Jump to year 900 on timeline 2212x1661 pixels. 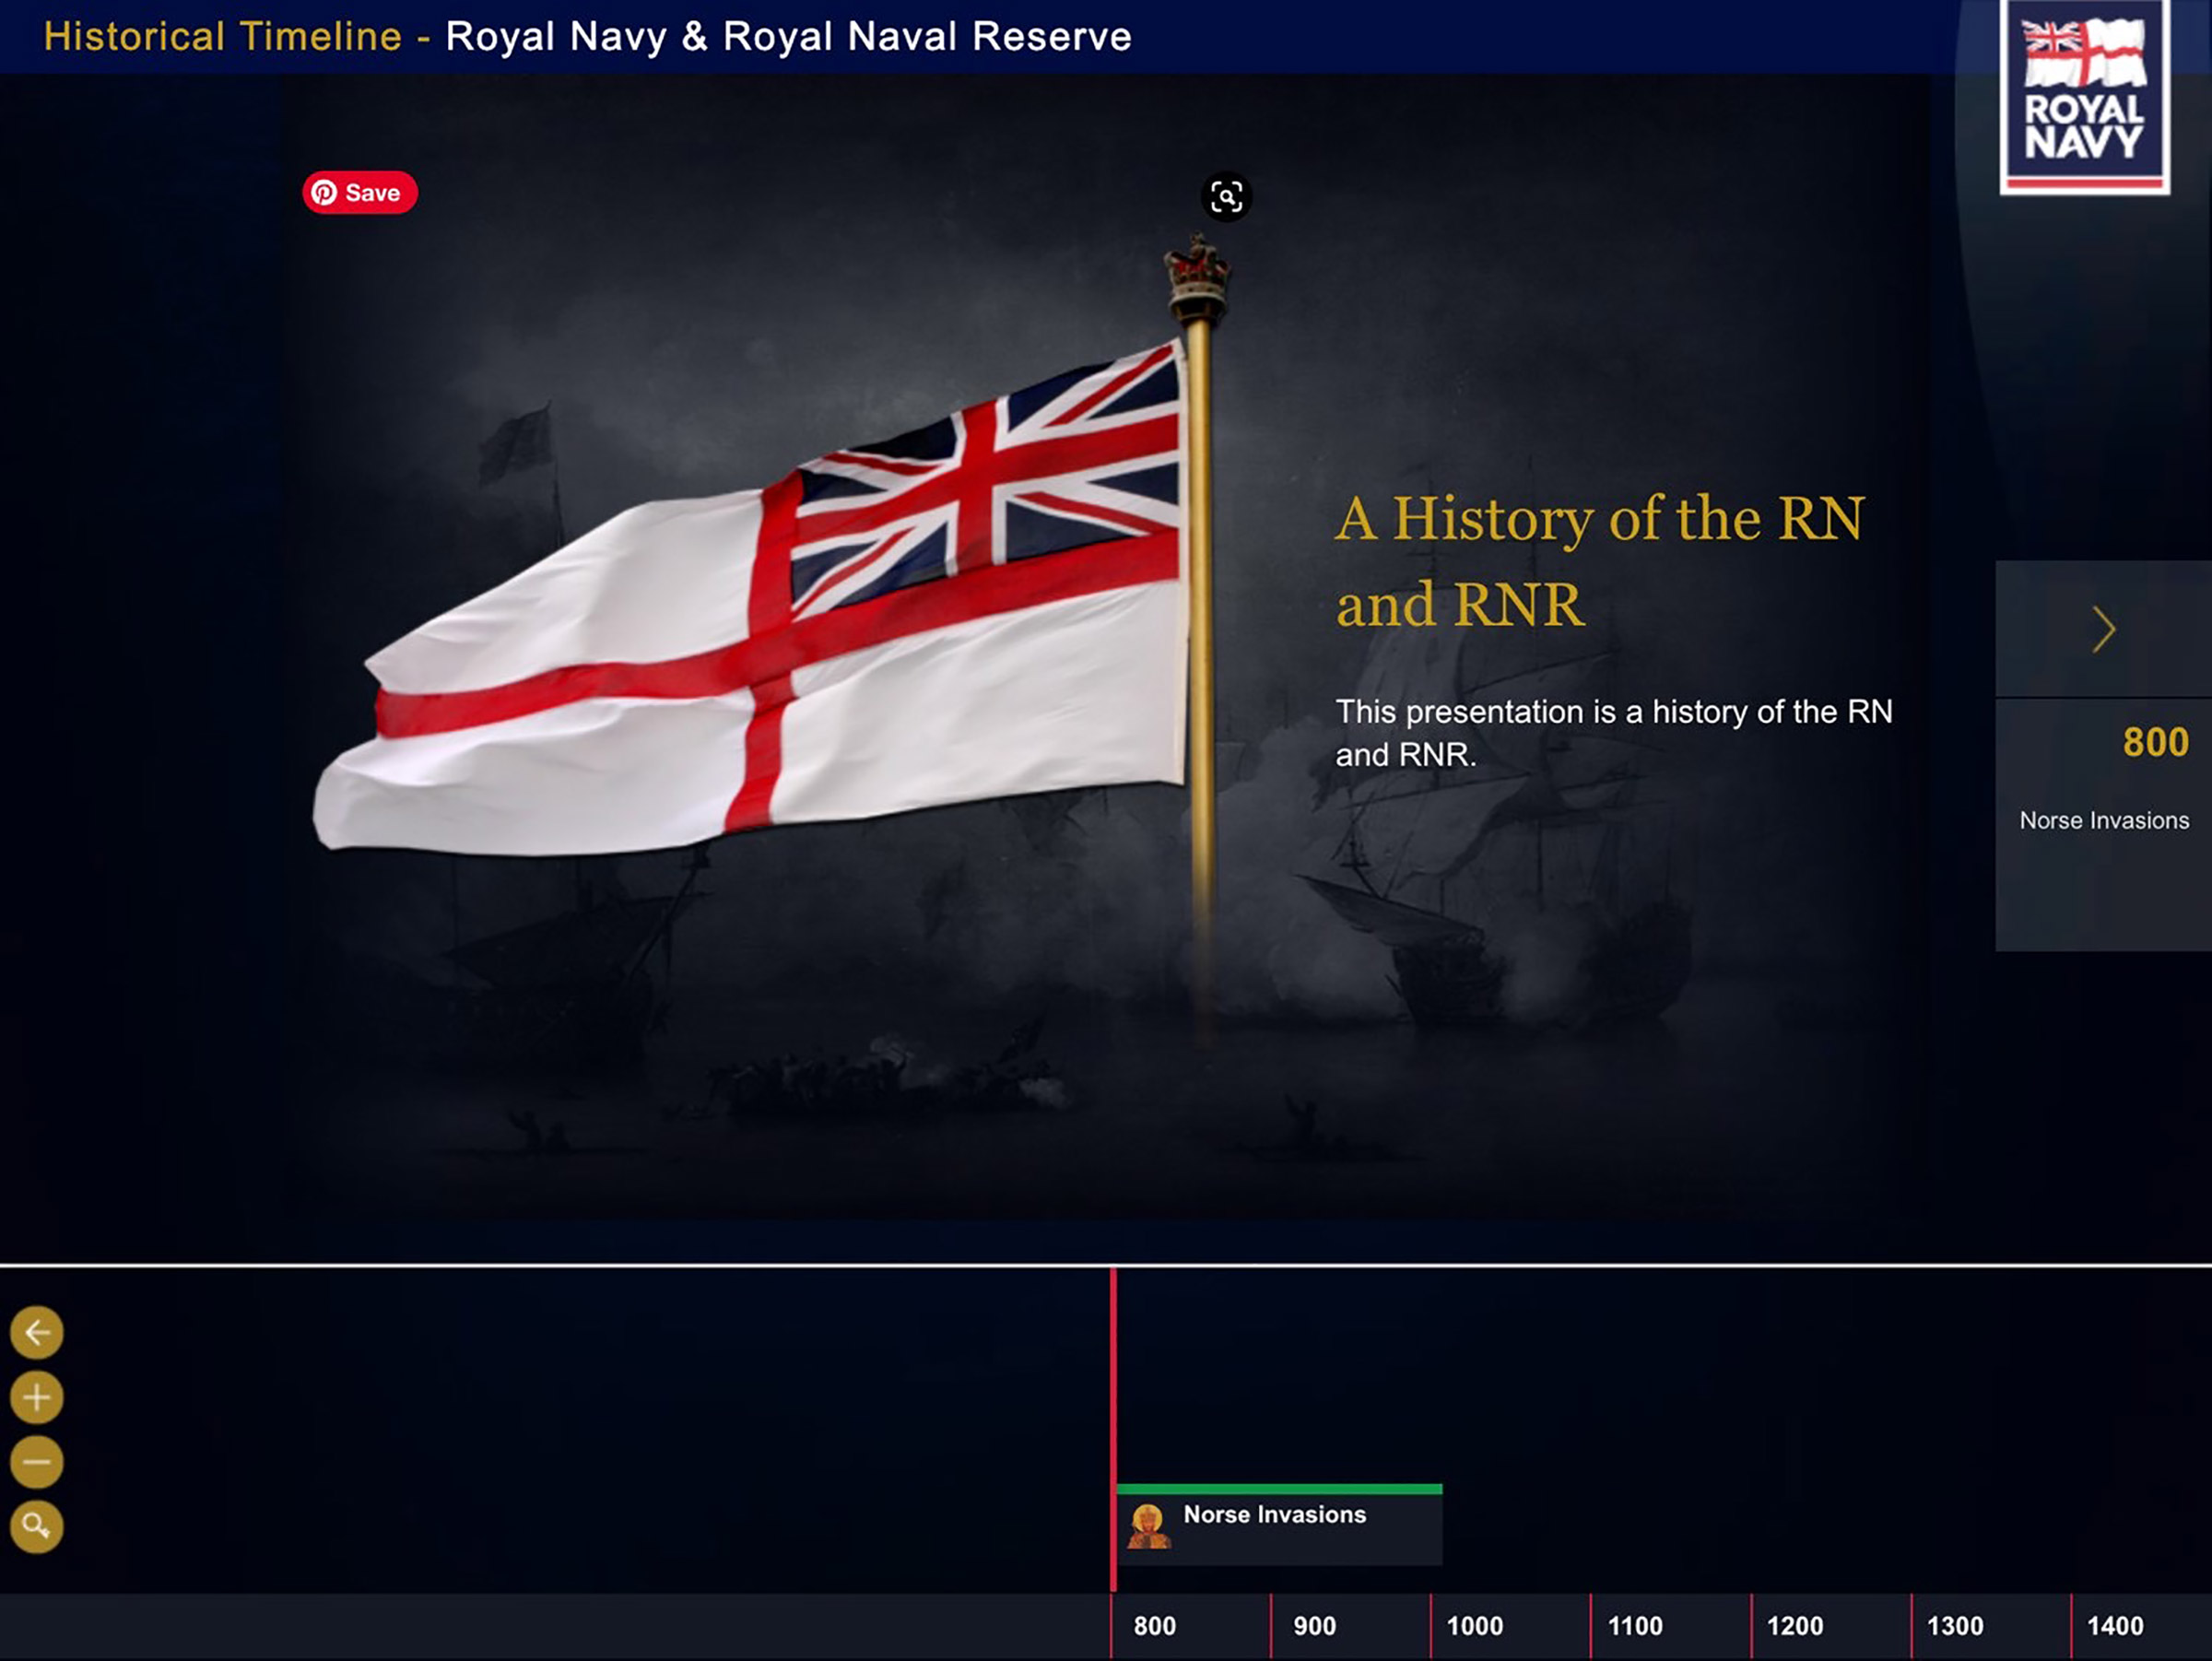(1314, 1626)
